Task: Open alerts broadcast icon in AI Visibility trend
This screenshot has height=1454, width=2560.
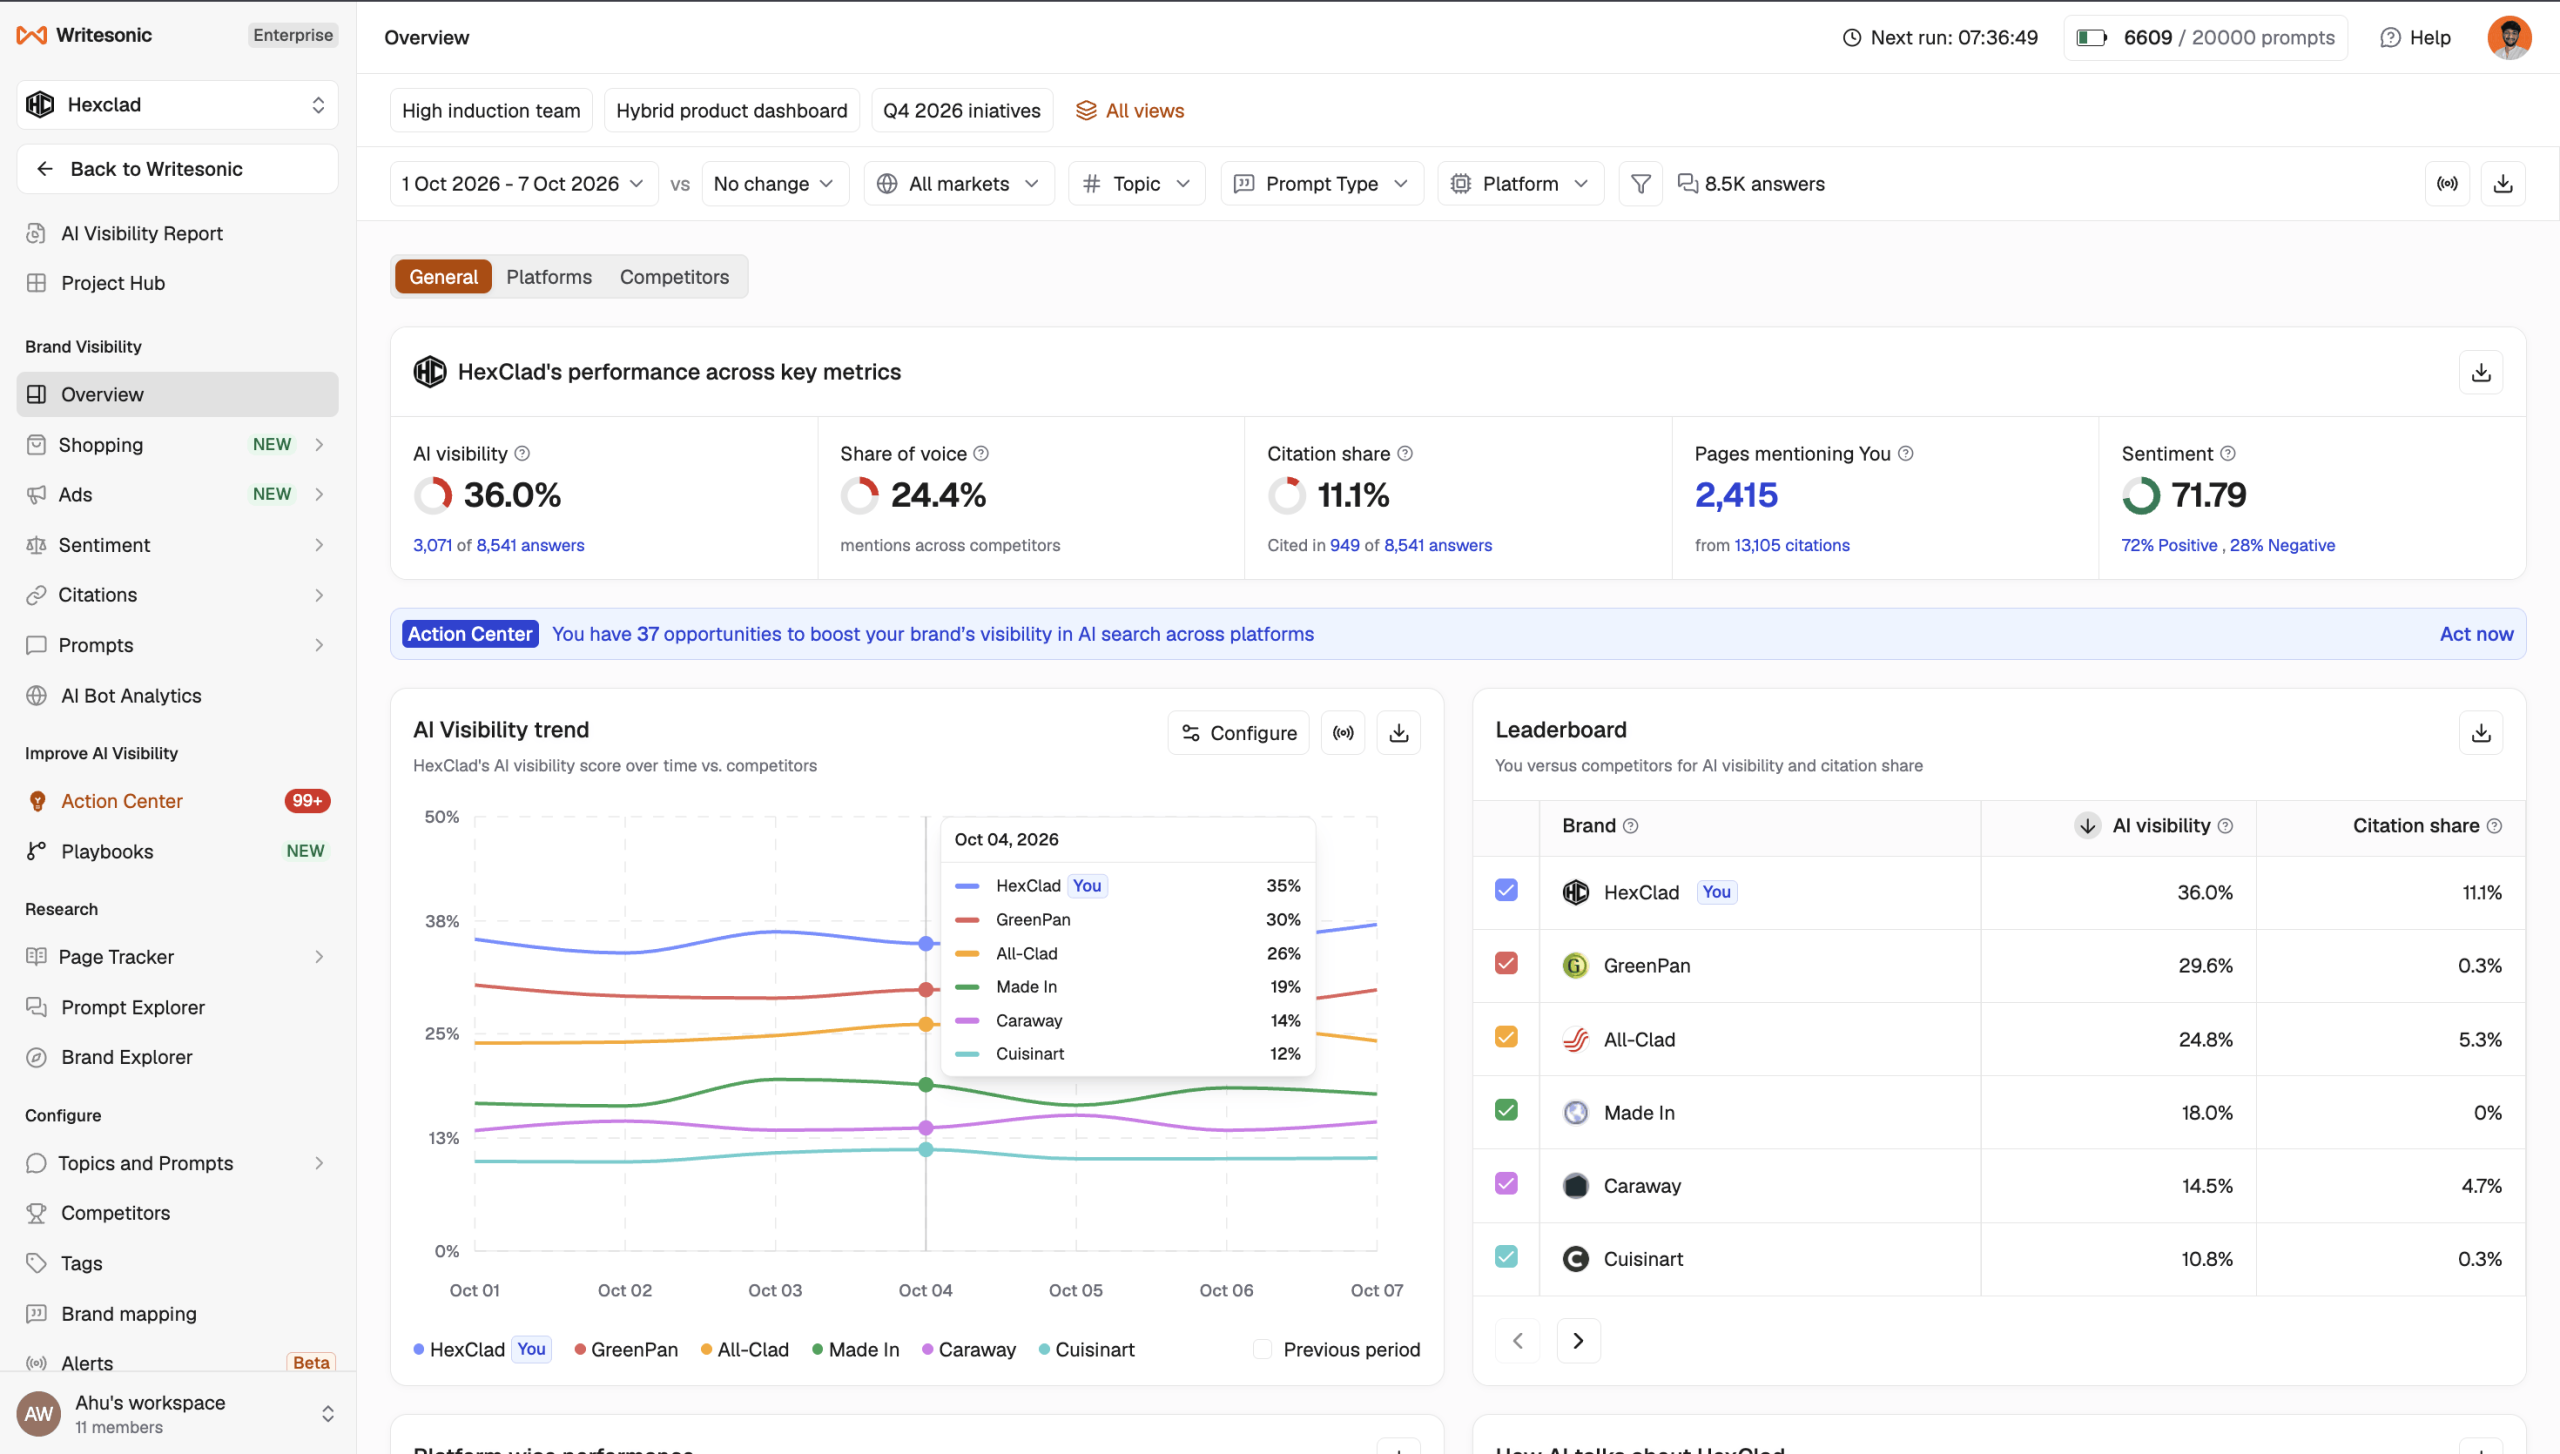Action: click(x=1343, y=733)
